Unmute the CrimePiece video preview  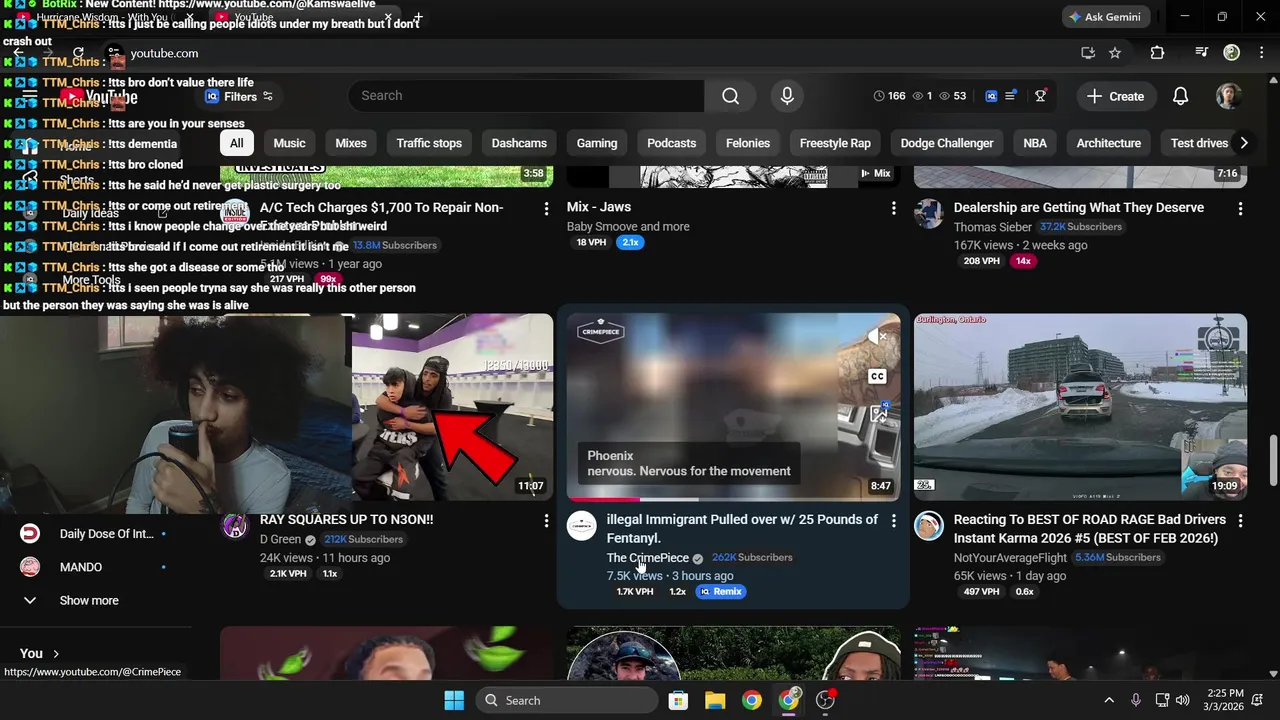click(x=877, y=337)
